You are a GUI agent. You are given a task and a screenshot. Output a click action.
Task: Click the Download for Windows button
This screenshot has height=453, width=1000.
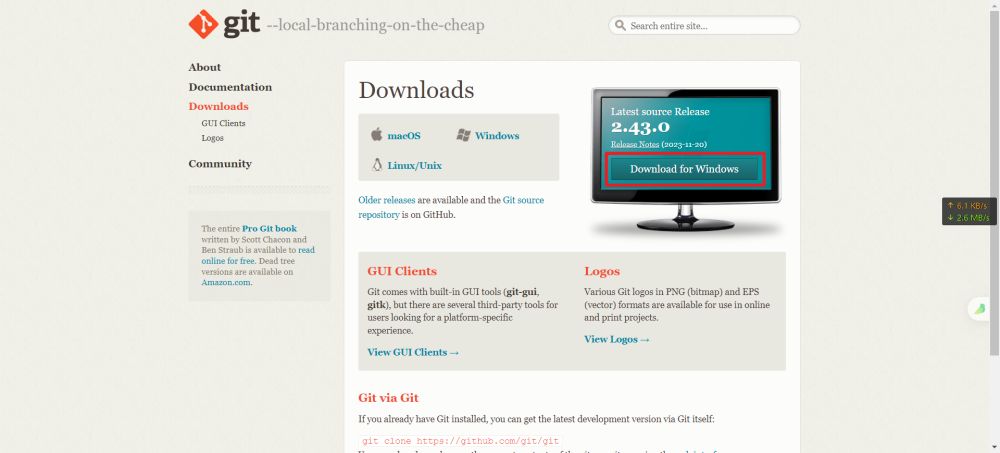684,169
